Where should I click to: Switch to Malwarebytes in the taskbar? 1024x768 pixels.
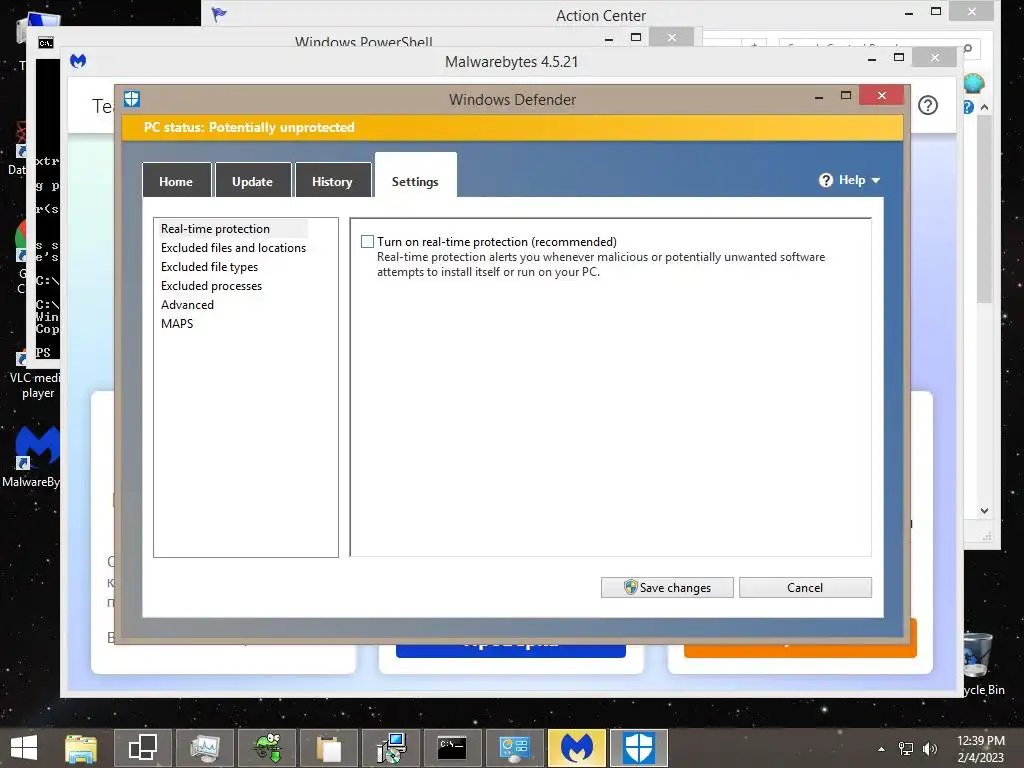tap(577, 748)
